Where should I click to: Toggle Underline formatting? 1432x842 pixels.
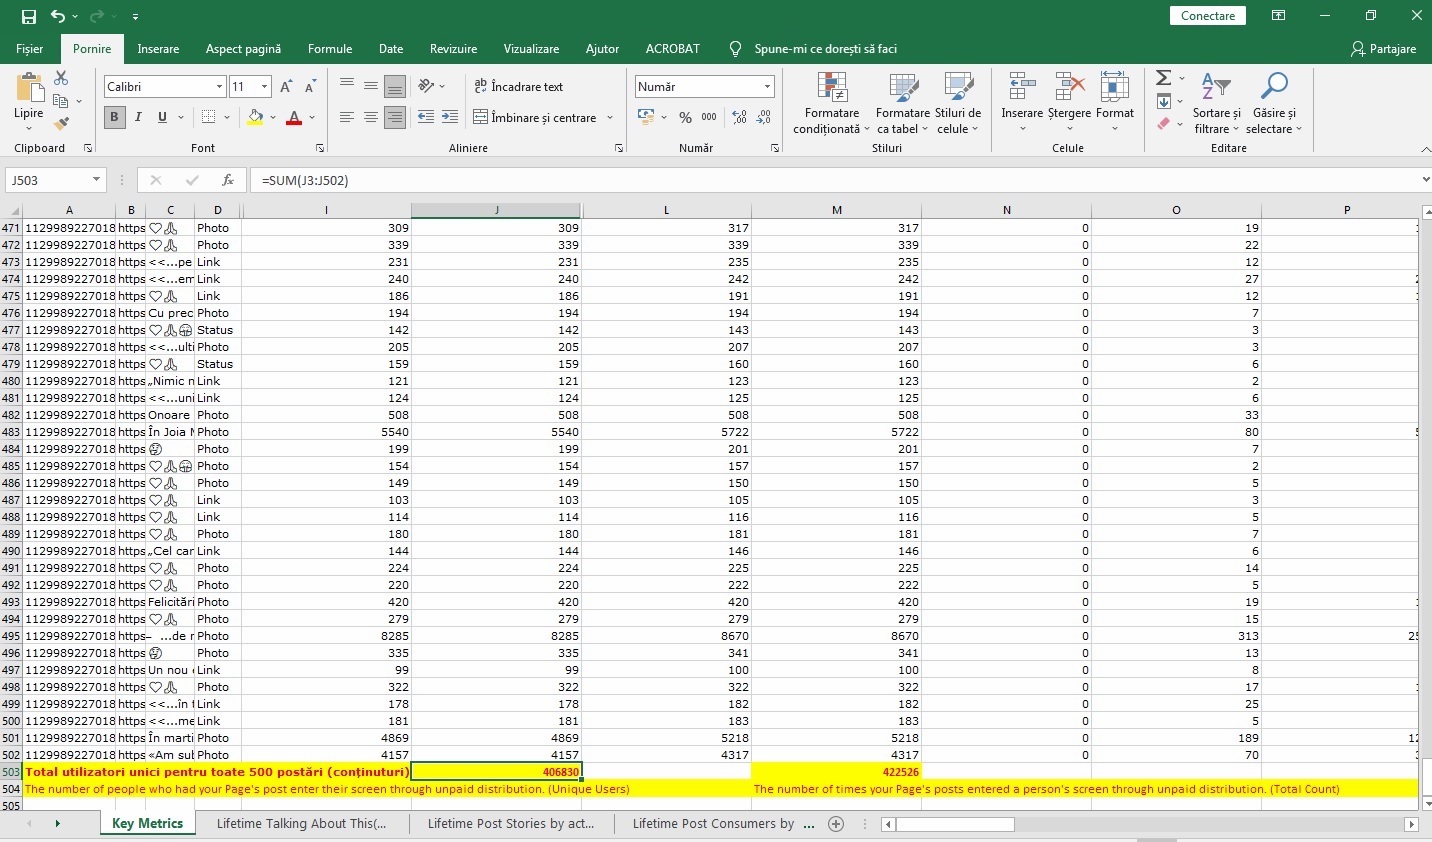[x=162, y=117]
